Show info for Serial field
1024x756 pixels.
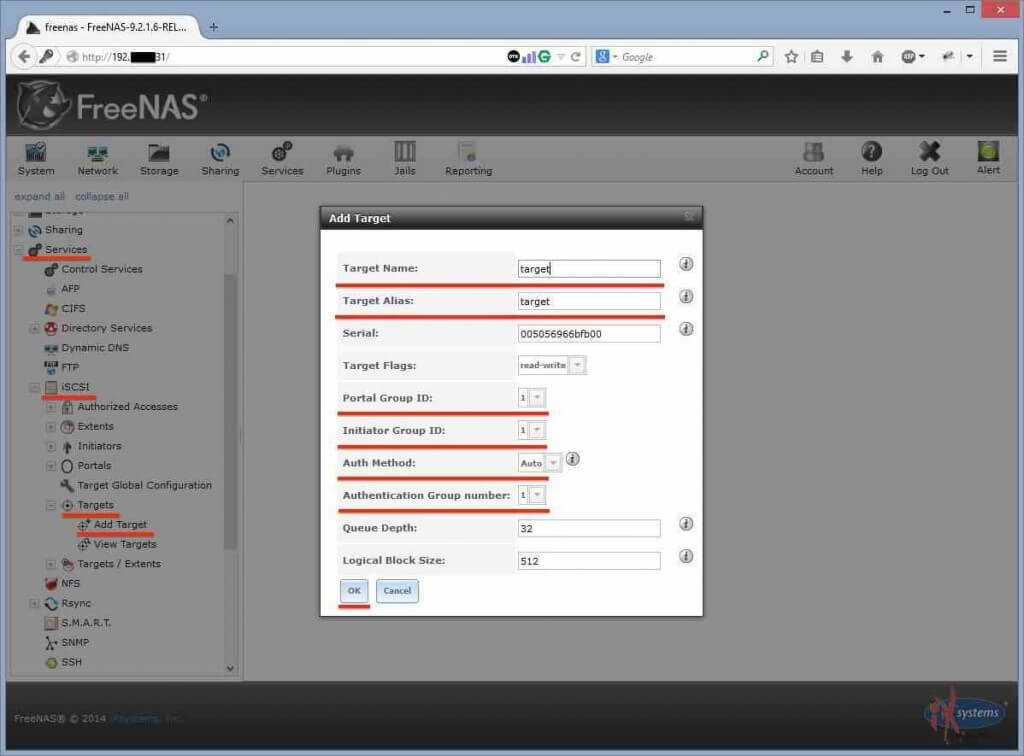click(686, 329)
